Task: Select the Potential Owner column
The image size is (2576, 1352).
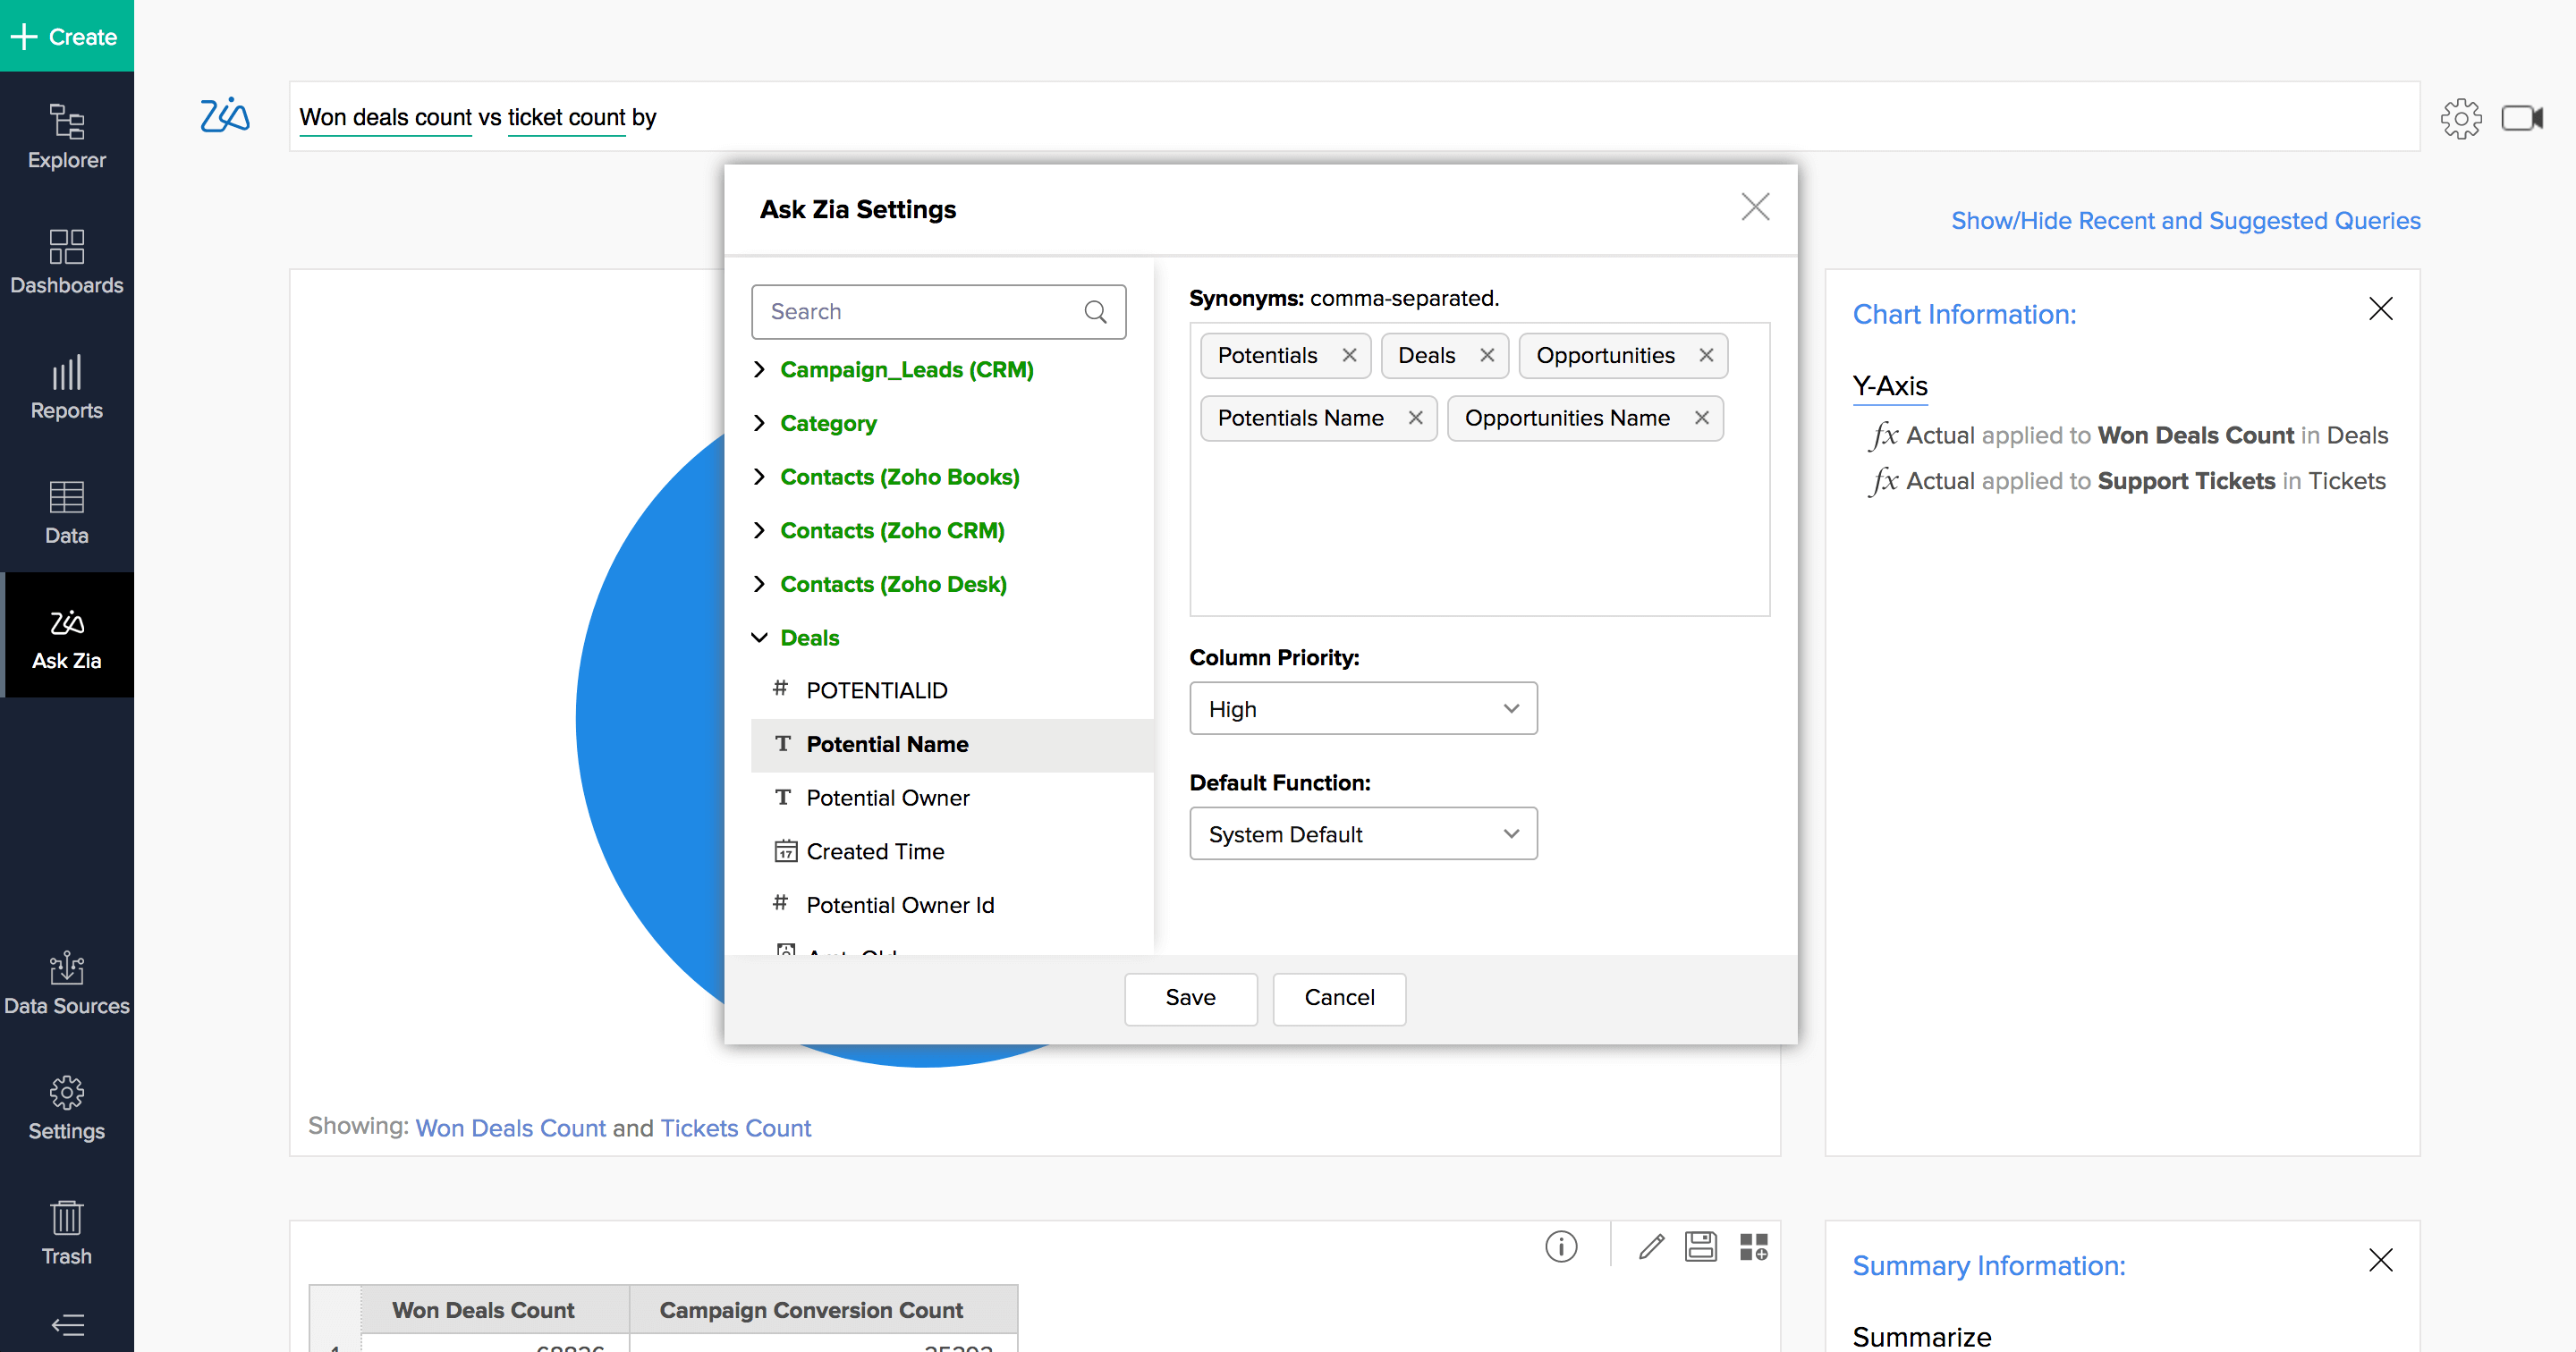Action: pos(887,797)
